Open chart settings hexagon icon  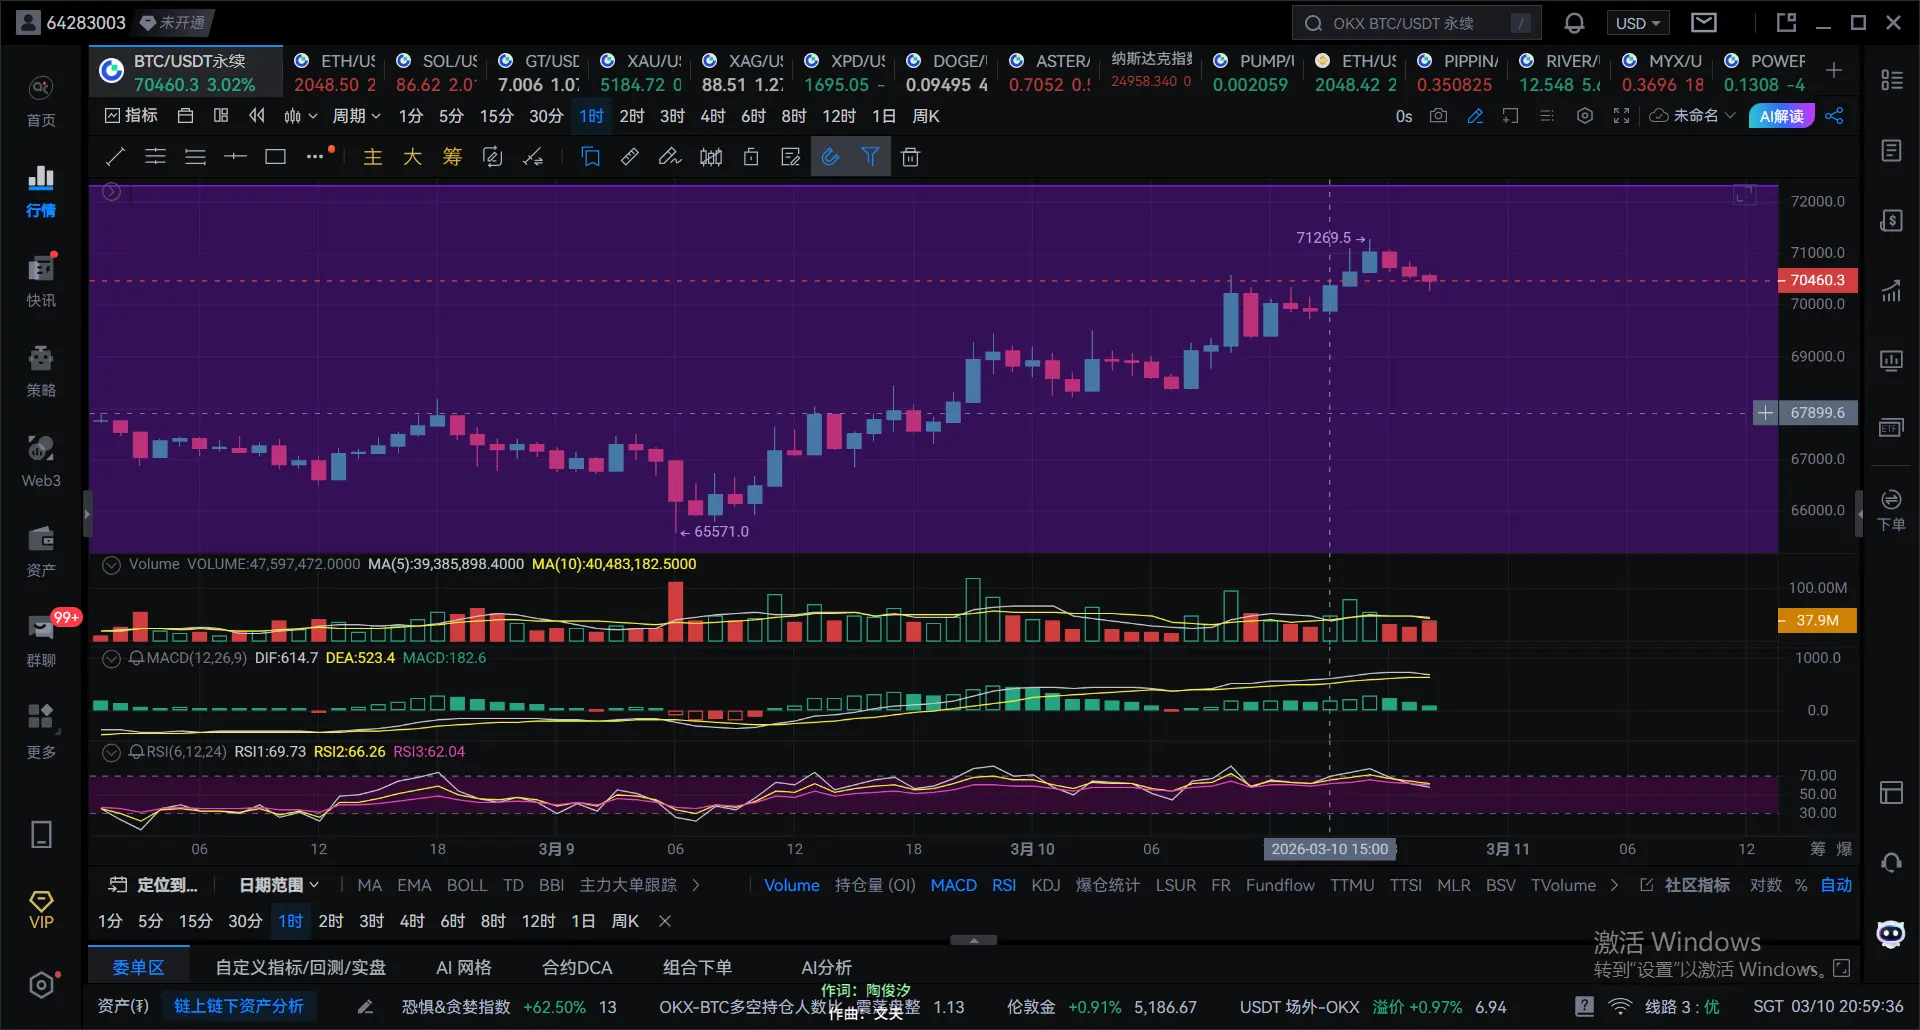pos(1585,116)
